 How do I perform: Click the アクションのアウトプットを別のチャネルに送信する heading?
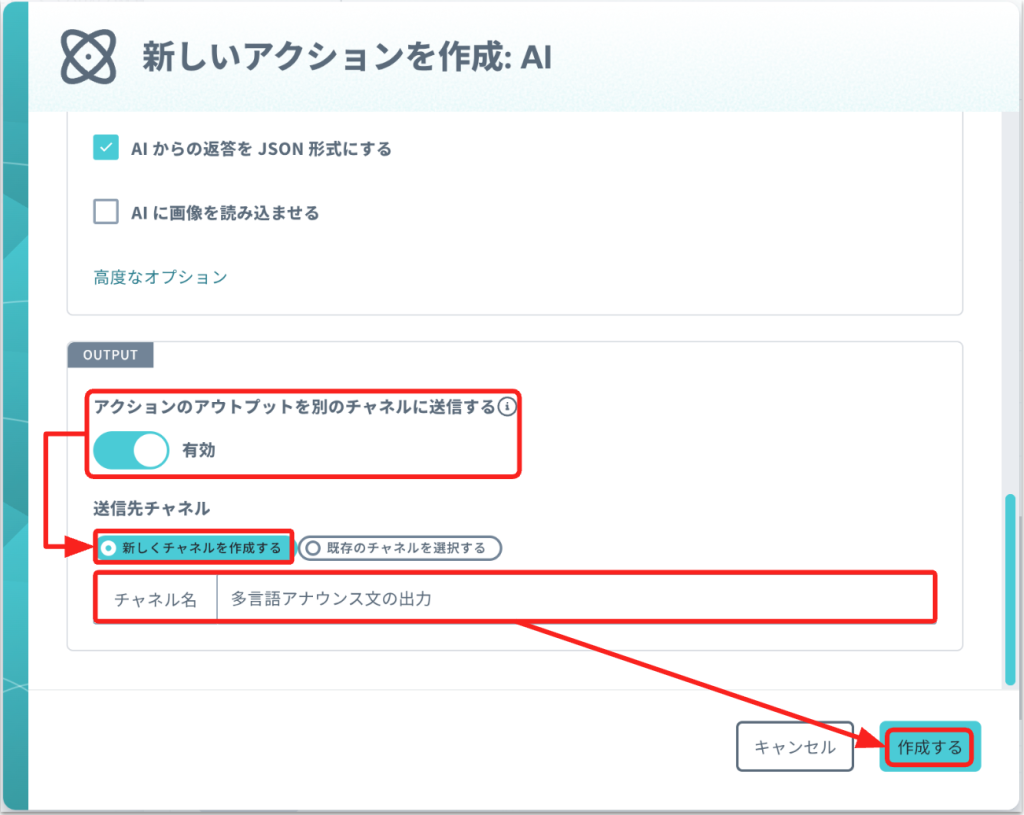295,407
